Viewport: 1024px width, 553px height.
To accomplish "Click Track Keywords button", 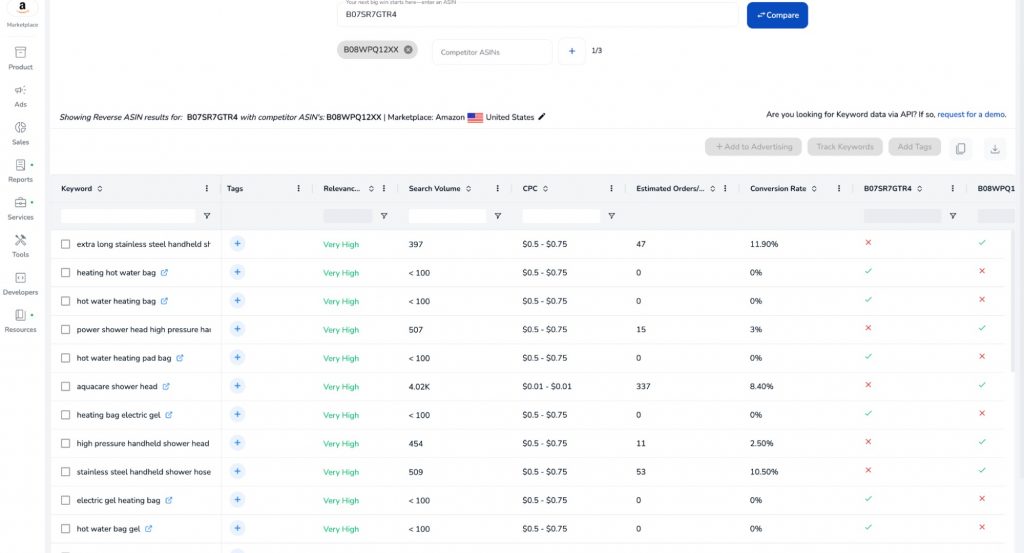I will 844,147.
